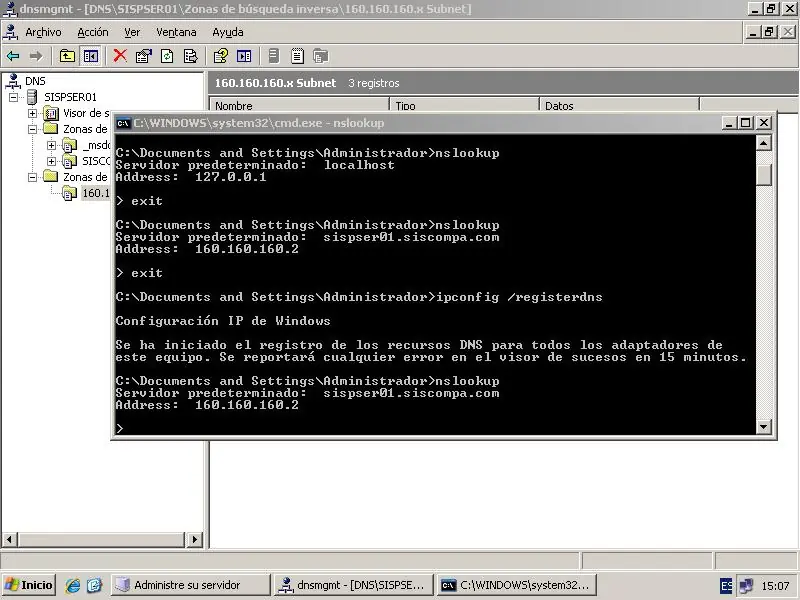This screenshot has width=800, height=600.
Task: Click the Forward arrow in dnsmgmt toolbar
Action: pos(35,56)
